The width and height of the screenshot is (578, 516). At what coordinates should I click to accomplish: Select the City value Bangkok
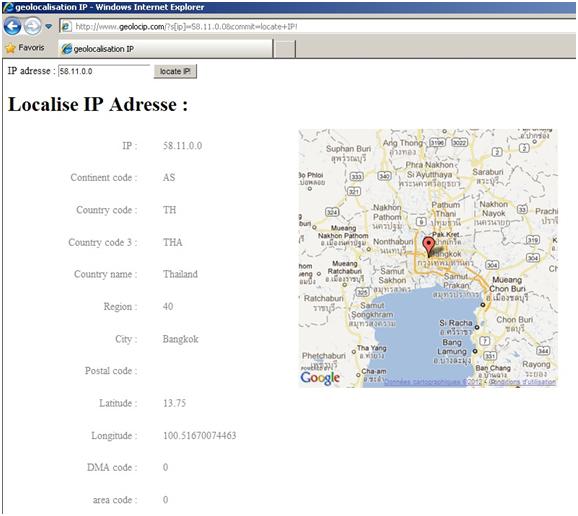click(x=181, y=339)
